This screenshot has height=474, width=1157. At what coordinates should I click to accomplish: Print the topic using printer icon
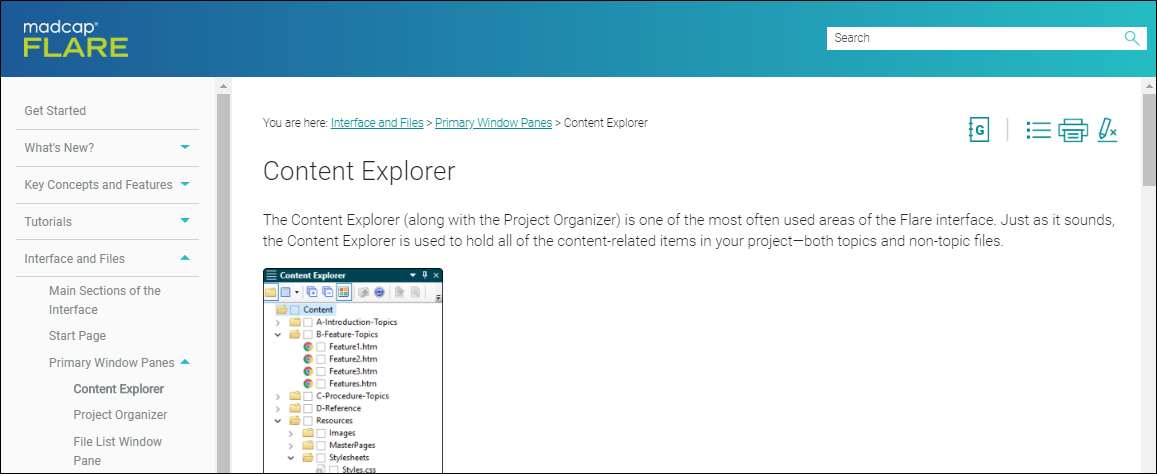click(x=1073, y=130)
